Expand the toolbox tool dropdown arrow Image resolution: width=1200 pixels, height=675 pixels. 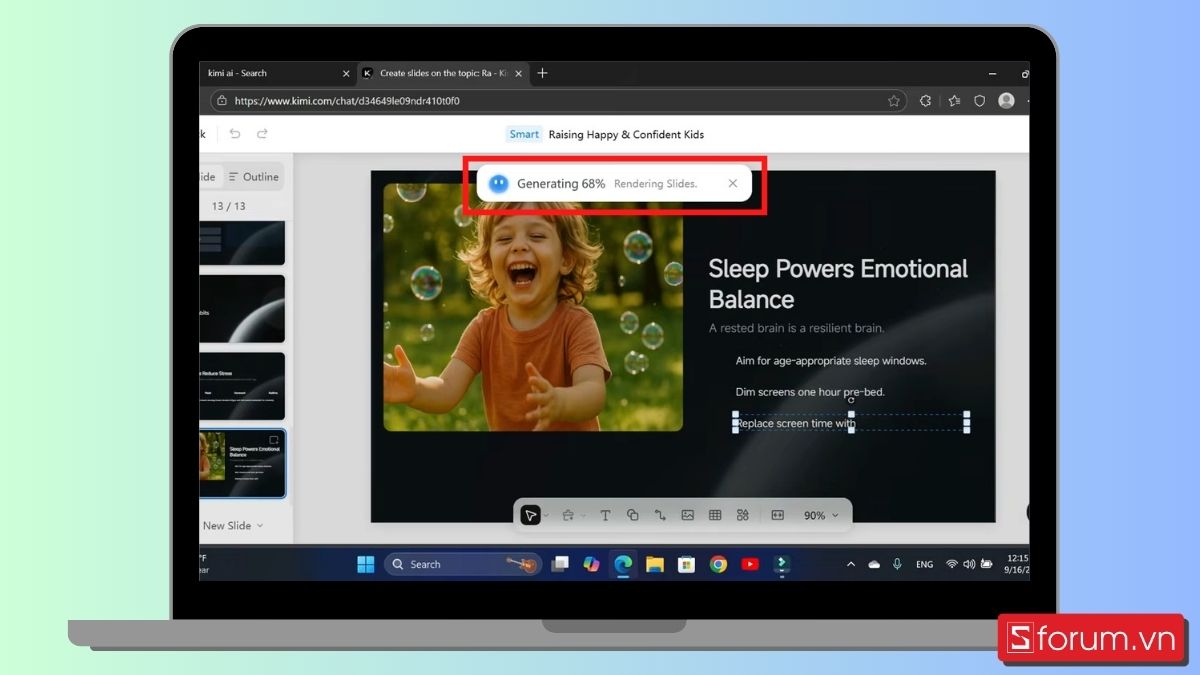[x=583, y=516]
